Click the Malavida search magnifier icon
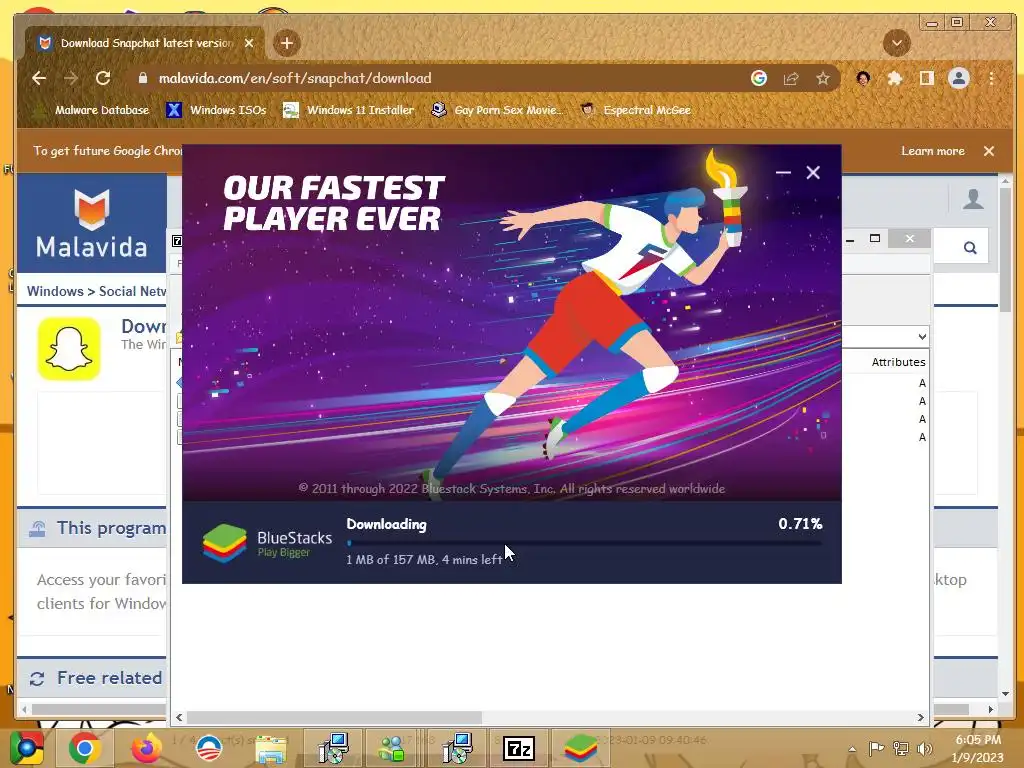The width and height of the screenshot is (1024, 768). point(970,248)
